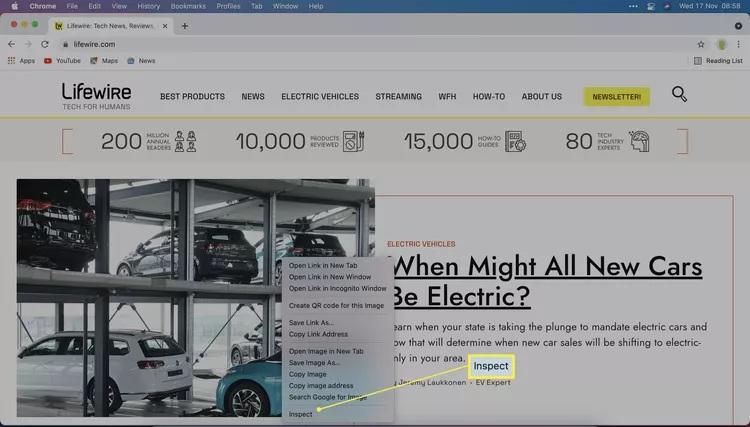Open News bookmark
Image resolution: width=750 pixels, height=427 pixels.
141,61
